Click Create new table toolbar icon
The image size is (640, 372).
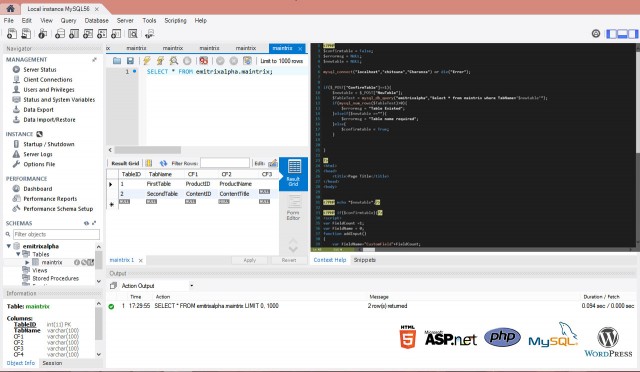coord(74,34)
